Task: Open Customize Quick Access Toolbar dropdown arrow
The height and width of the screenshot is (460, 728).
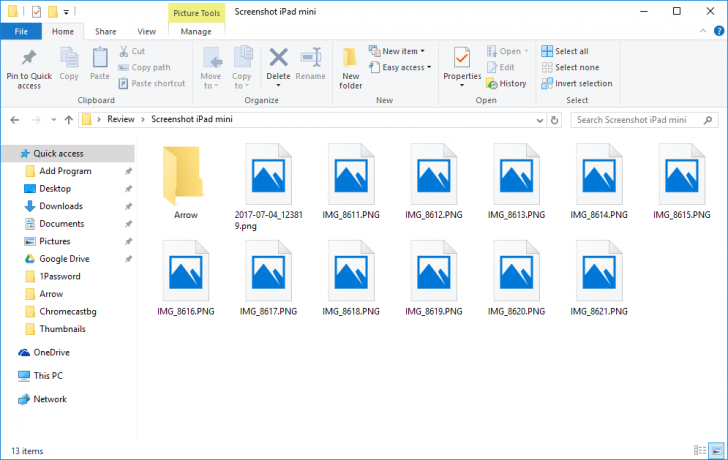Action: (x=66, y=12)
